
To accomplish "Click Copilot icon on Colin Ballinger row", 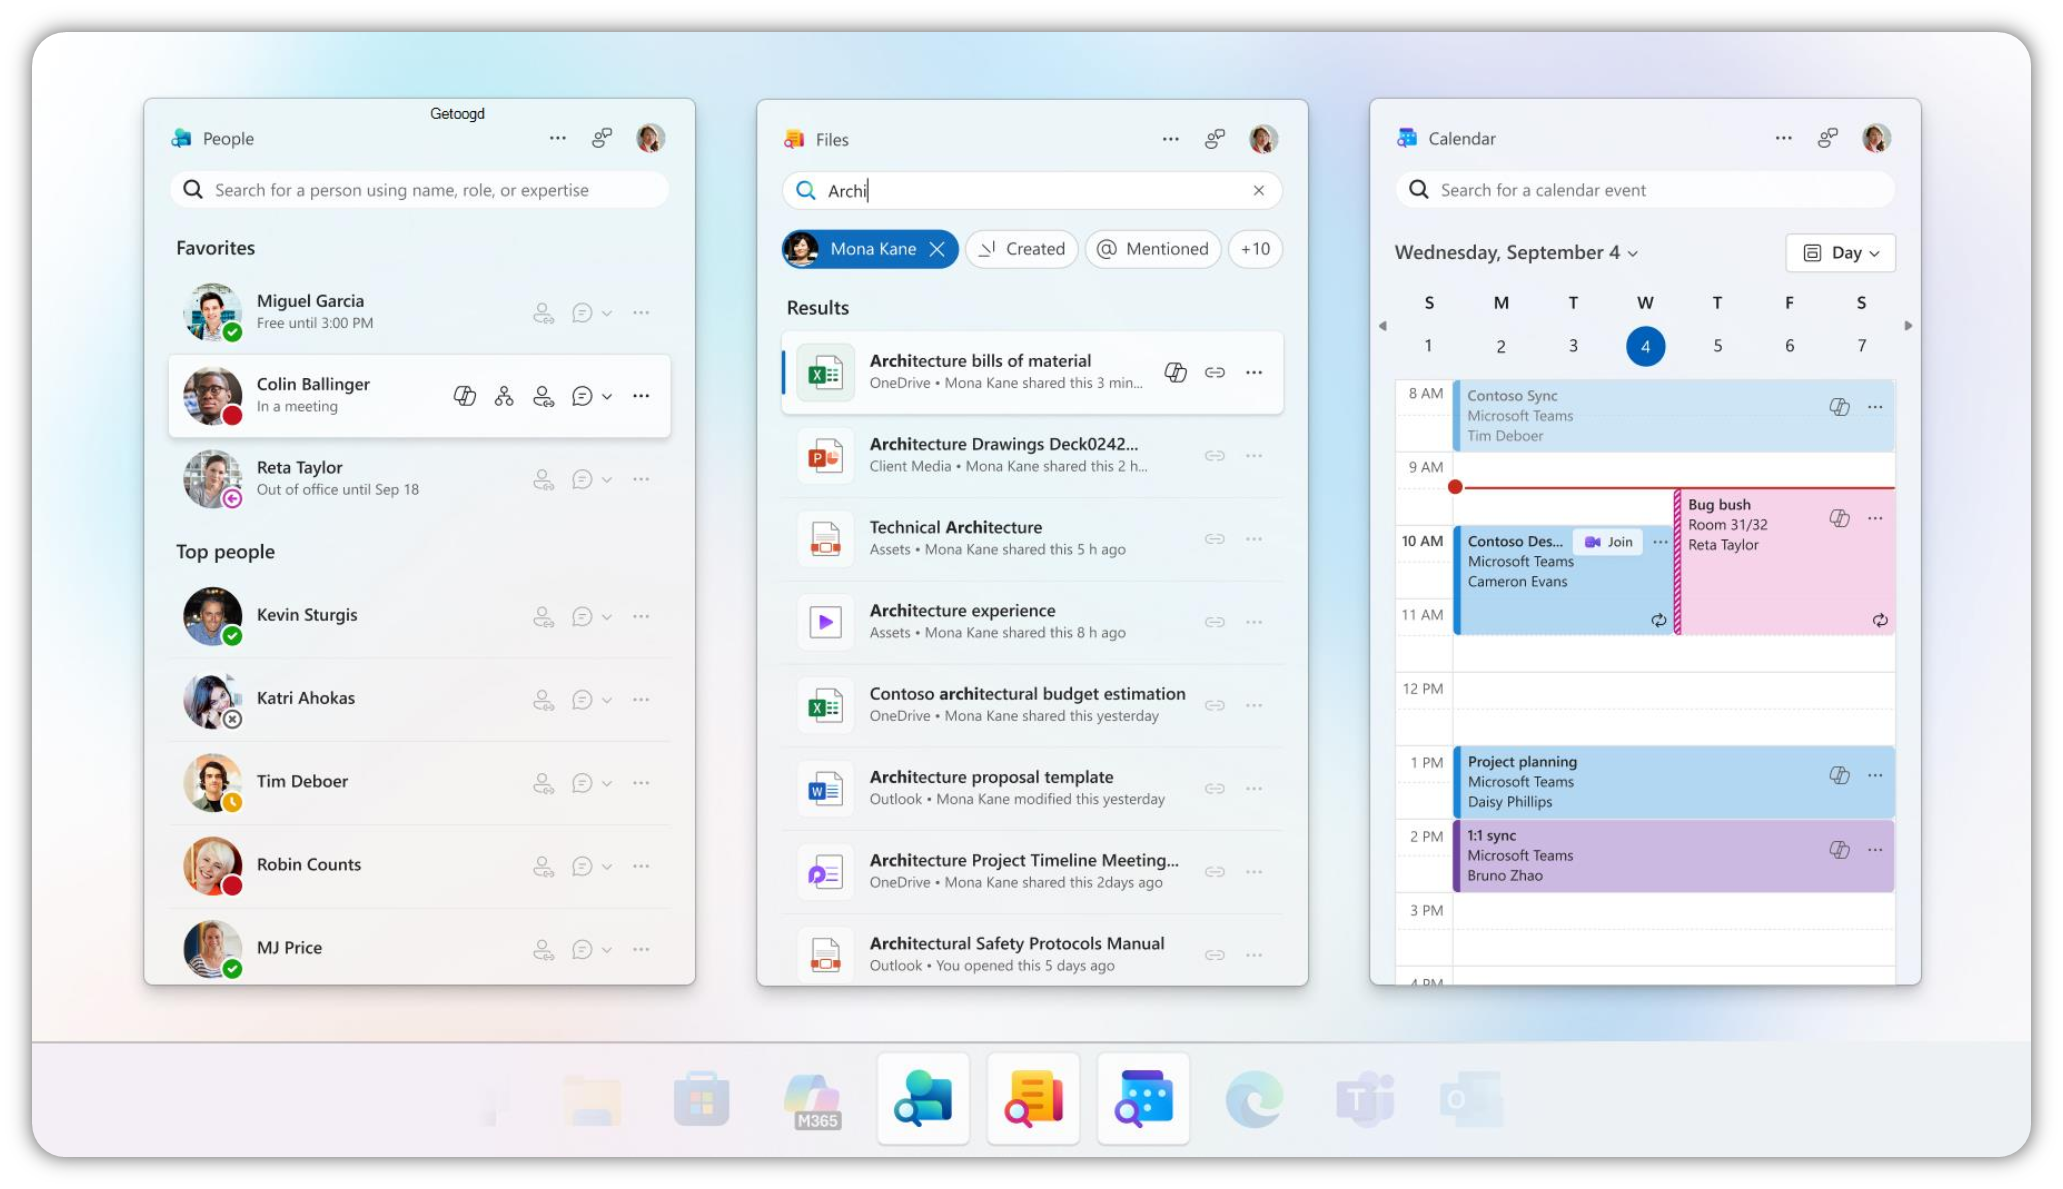I will coord(464,396).
